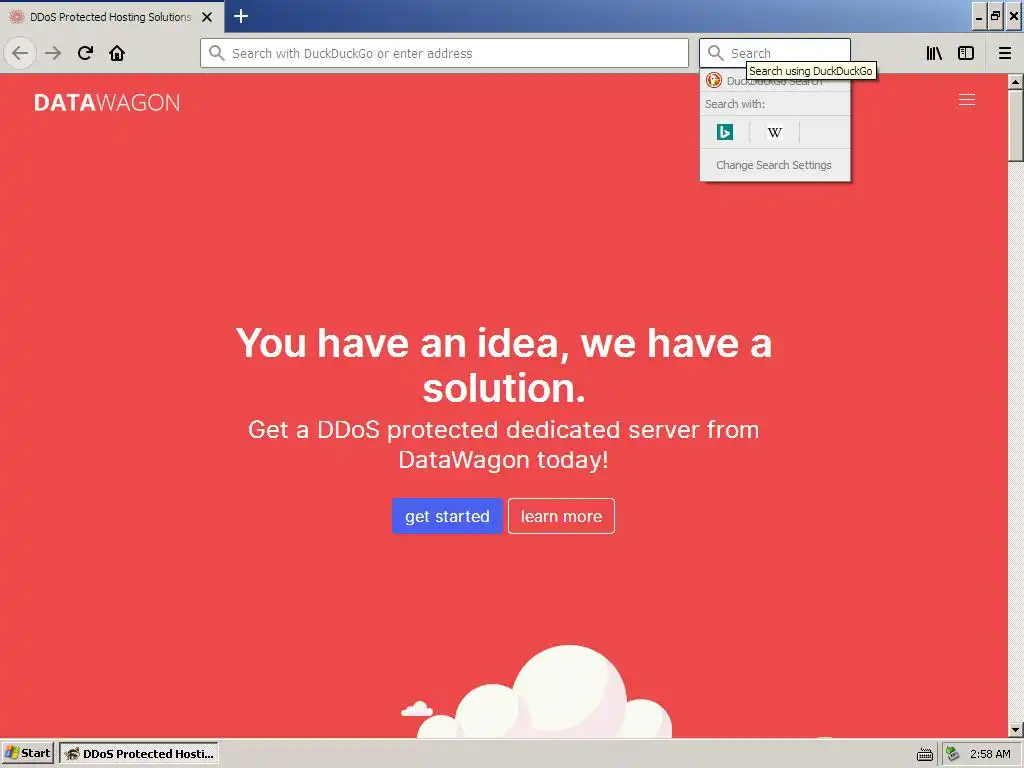The height and width of the screenshot is (768, 1024).
Task: Minimize the browser window
Action: 978,17
